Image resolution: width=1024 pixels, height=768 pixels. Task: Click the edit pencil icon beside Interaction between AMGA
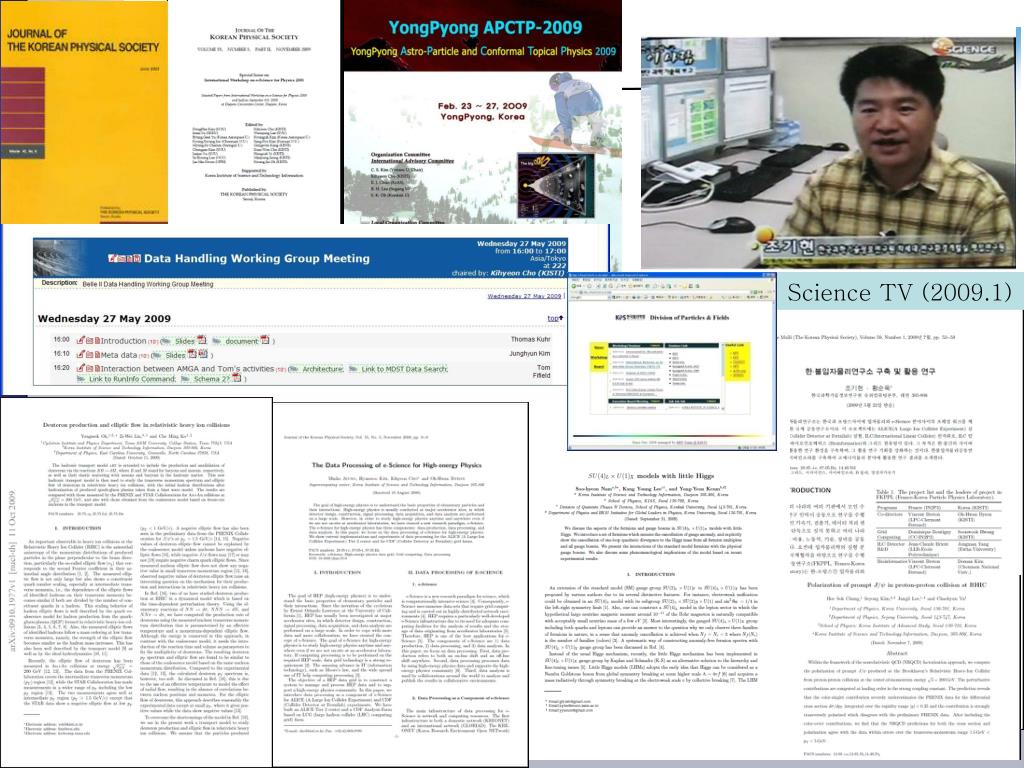(x=81, y=368)
